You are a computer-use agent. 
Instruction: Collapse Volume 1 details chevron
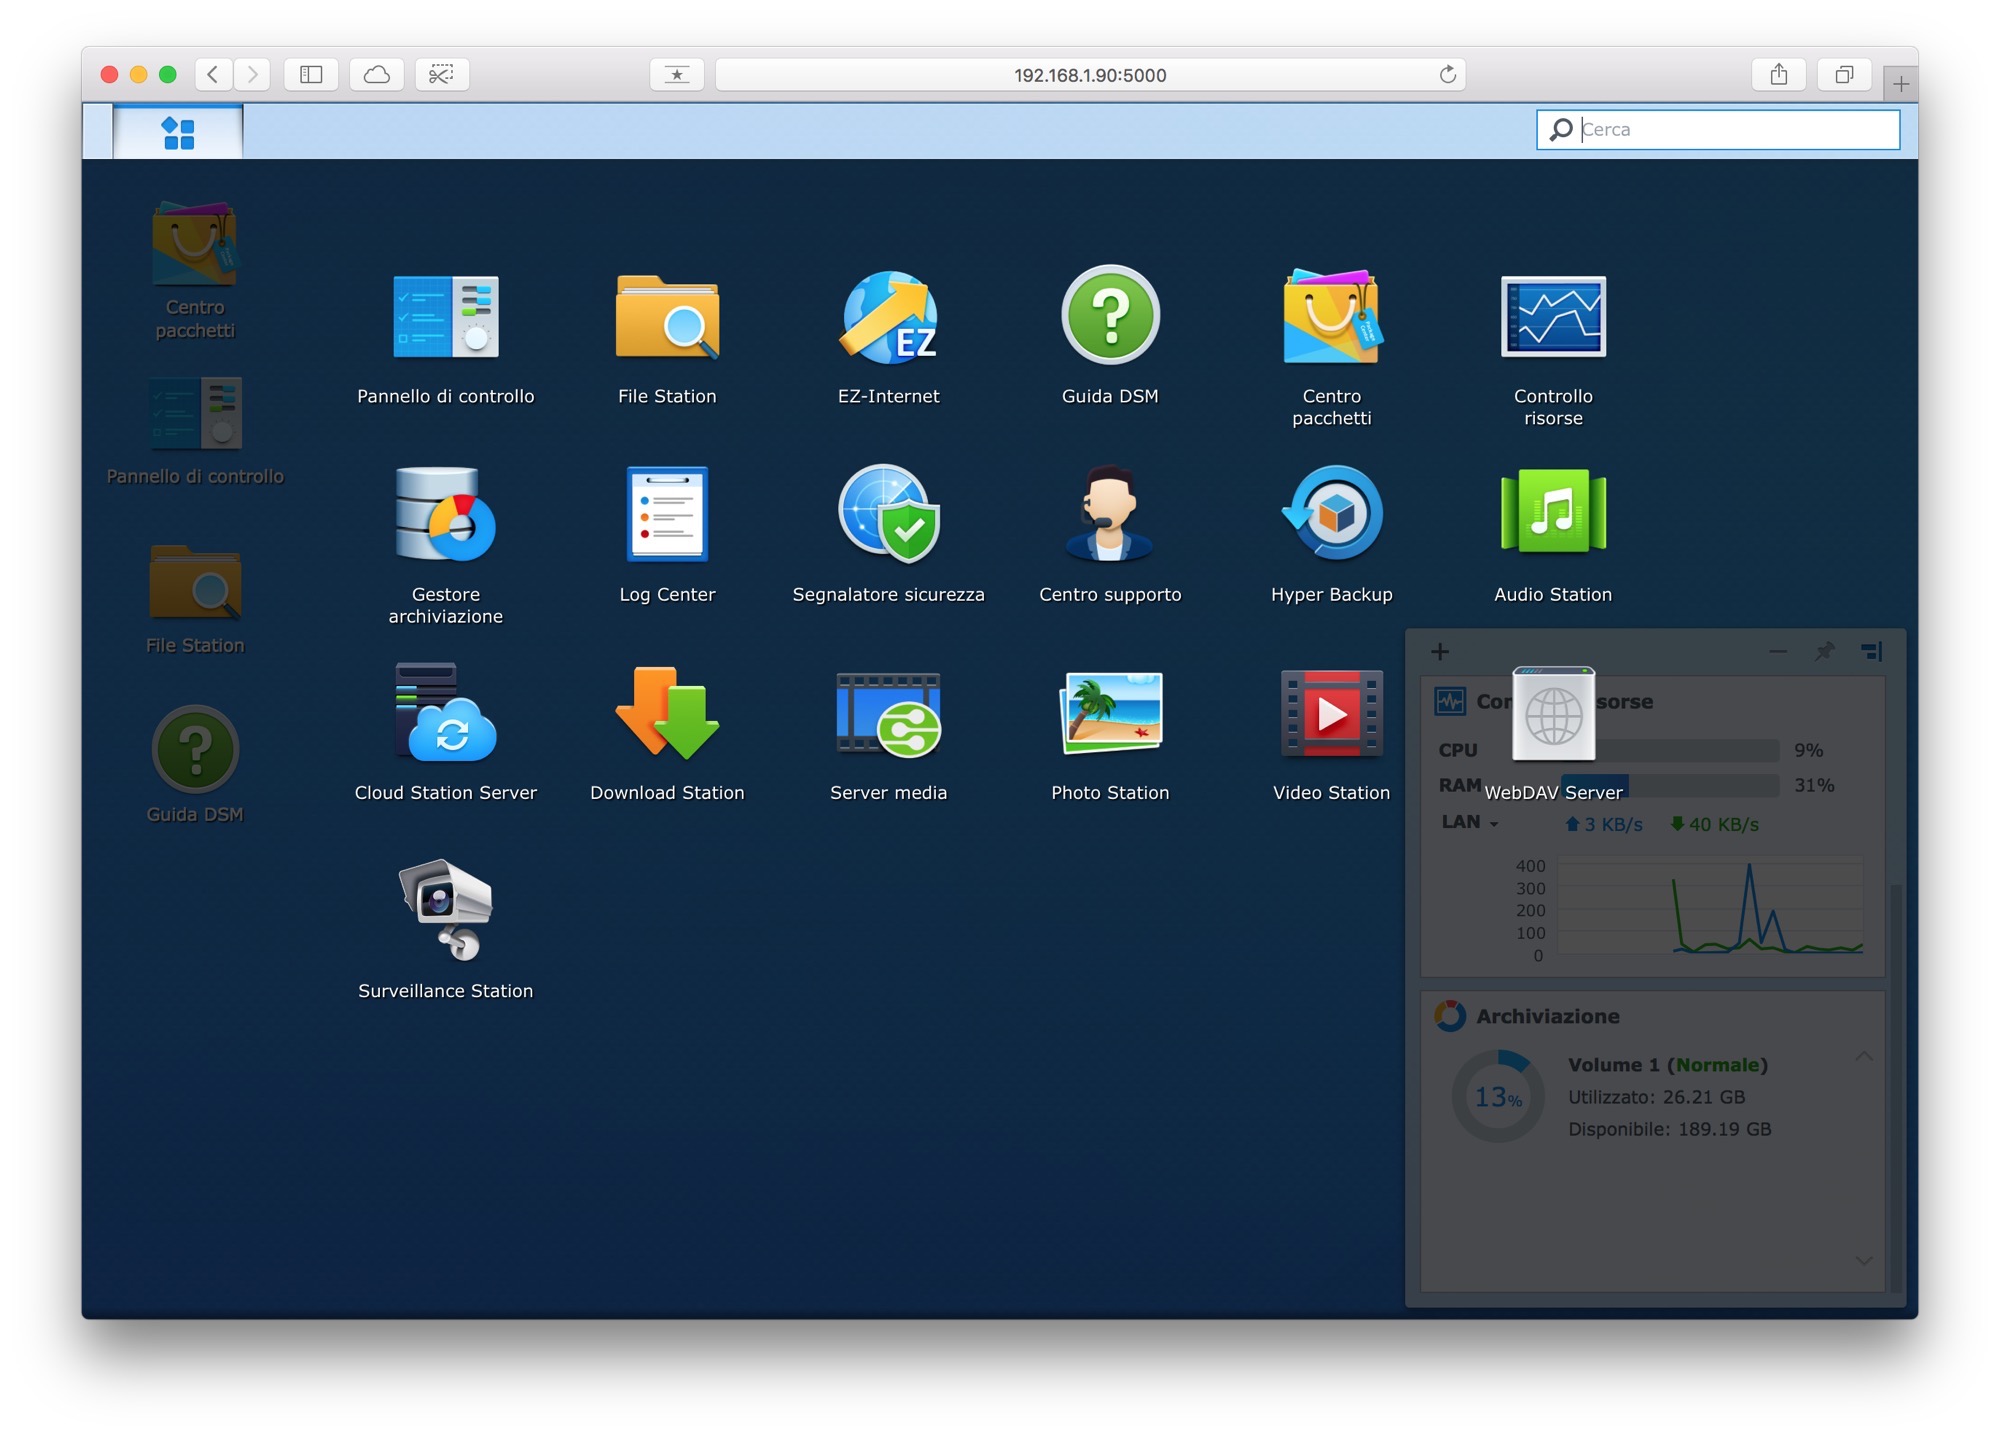pos(1864,1057)
